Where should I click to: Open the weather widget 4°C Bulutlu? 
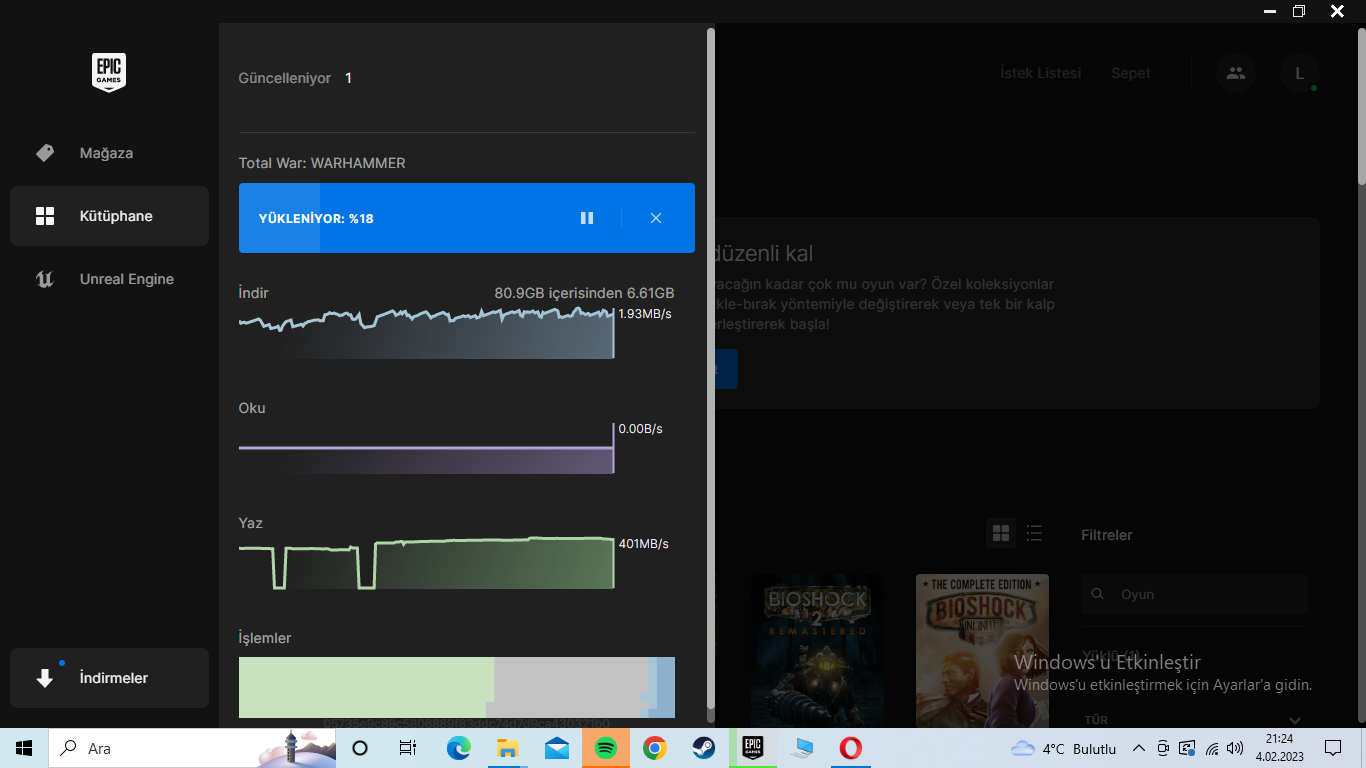tap(1064, 748)
